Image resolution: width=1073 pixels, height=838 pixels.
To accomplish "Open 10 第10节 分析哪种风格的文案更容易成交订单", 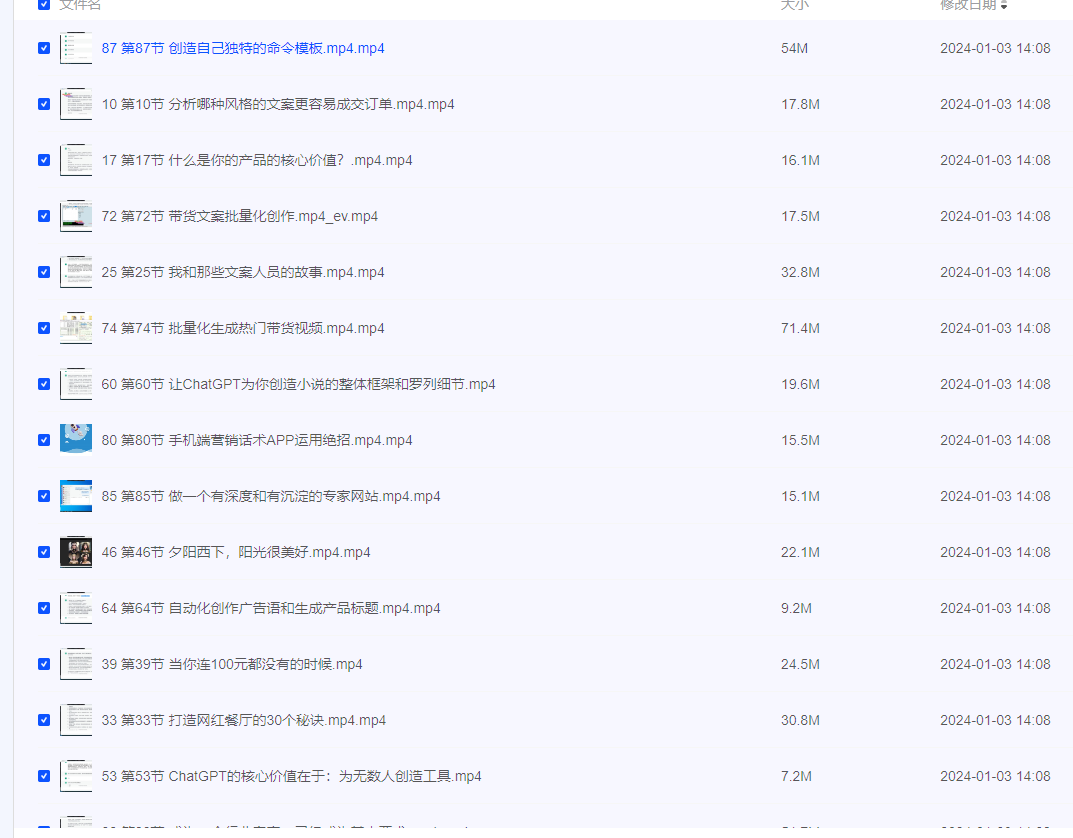I will tap(277, 103).
